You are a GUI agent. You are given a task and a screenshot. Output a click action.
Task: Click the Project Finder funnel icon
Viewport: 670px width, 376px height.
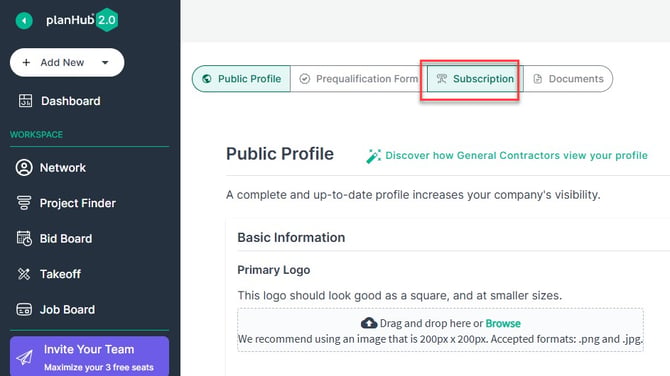[24, 203]
